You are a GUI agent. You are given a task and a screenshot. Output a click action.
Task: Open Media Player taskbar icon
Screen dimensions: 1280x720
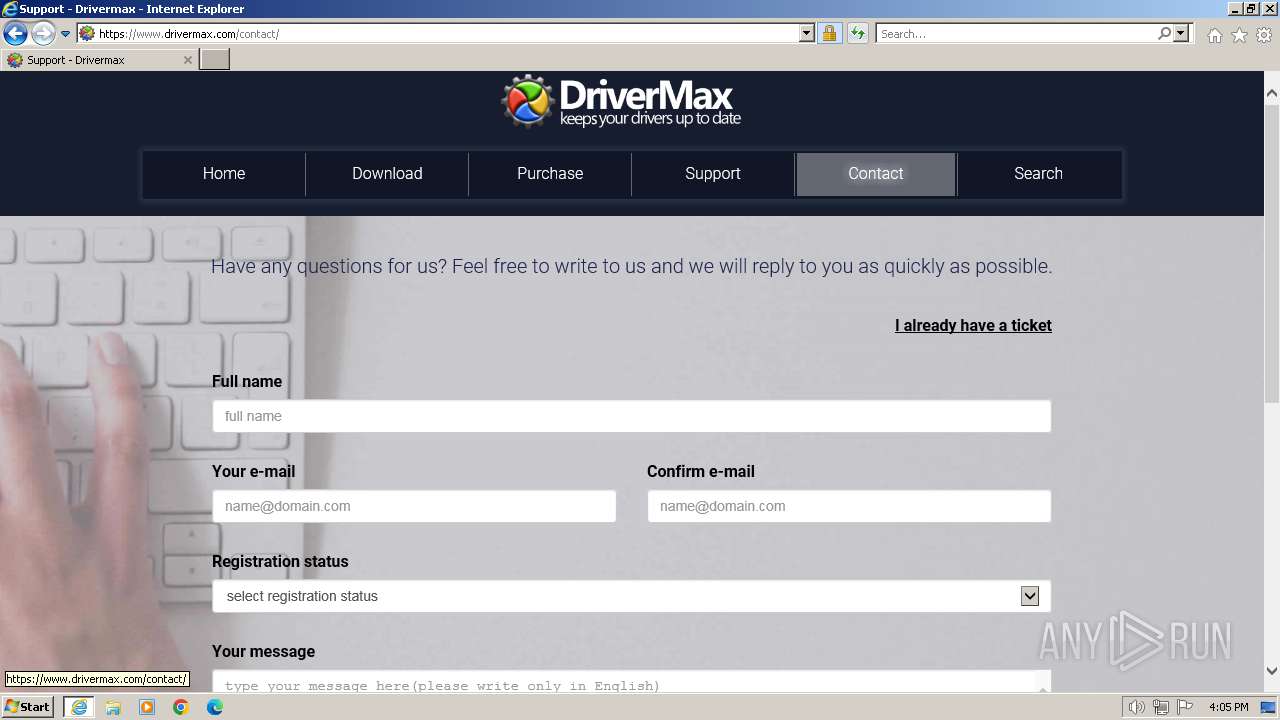coord(147,707)
